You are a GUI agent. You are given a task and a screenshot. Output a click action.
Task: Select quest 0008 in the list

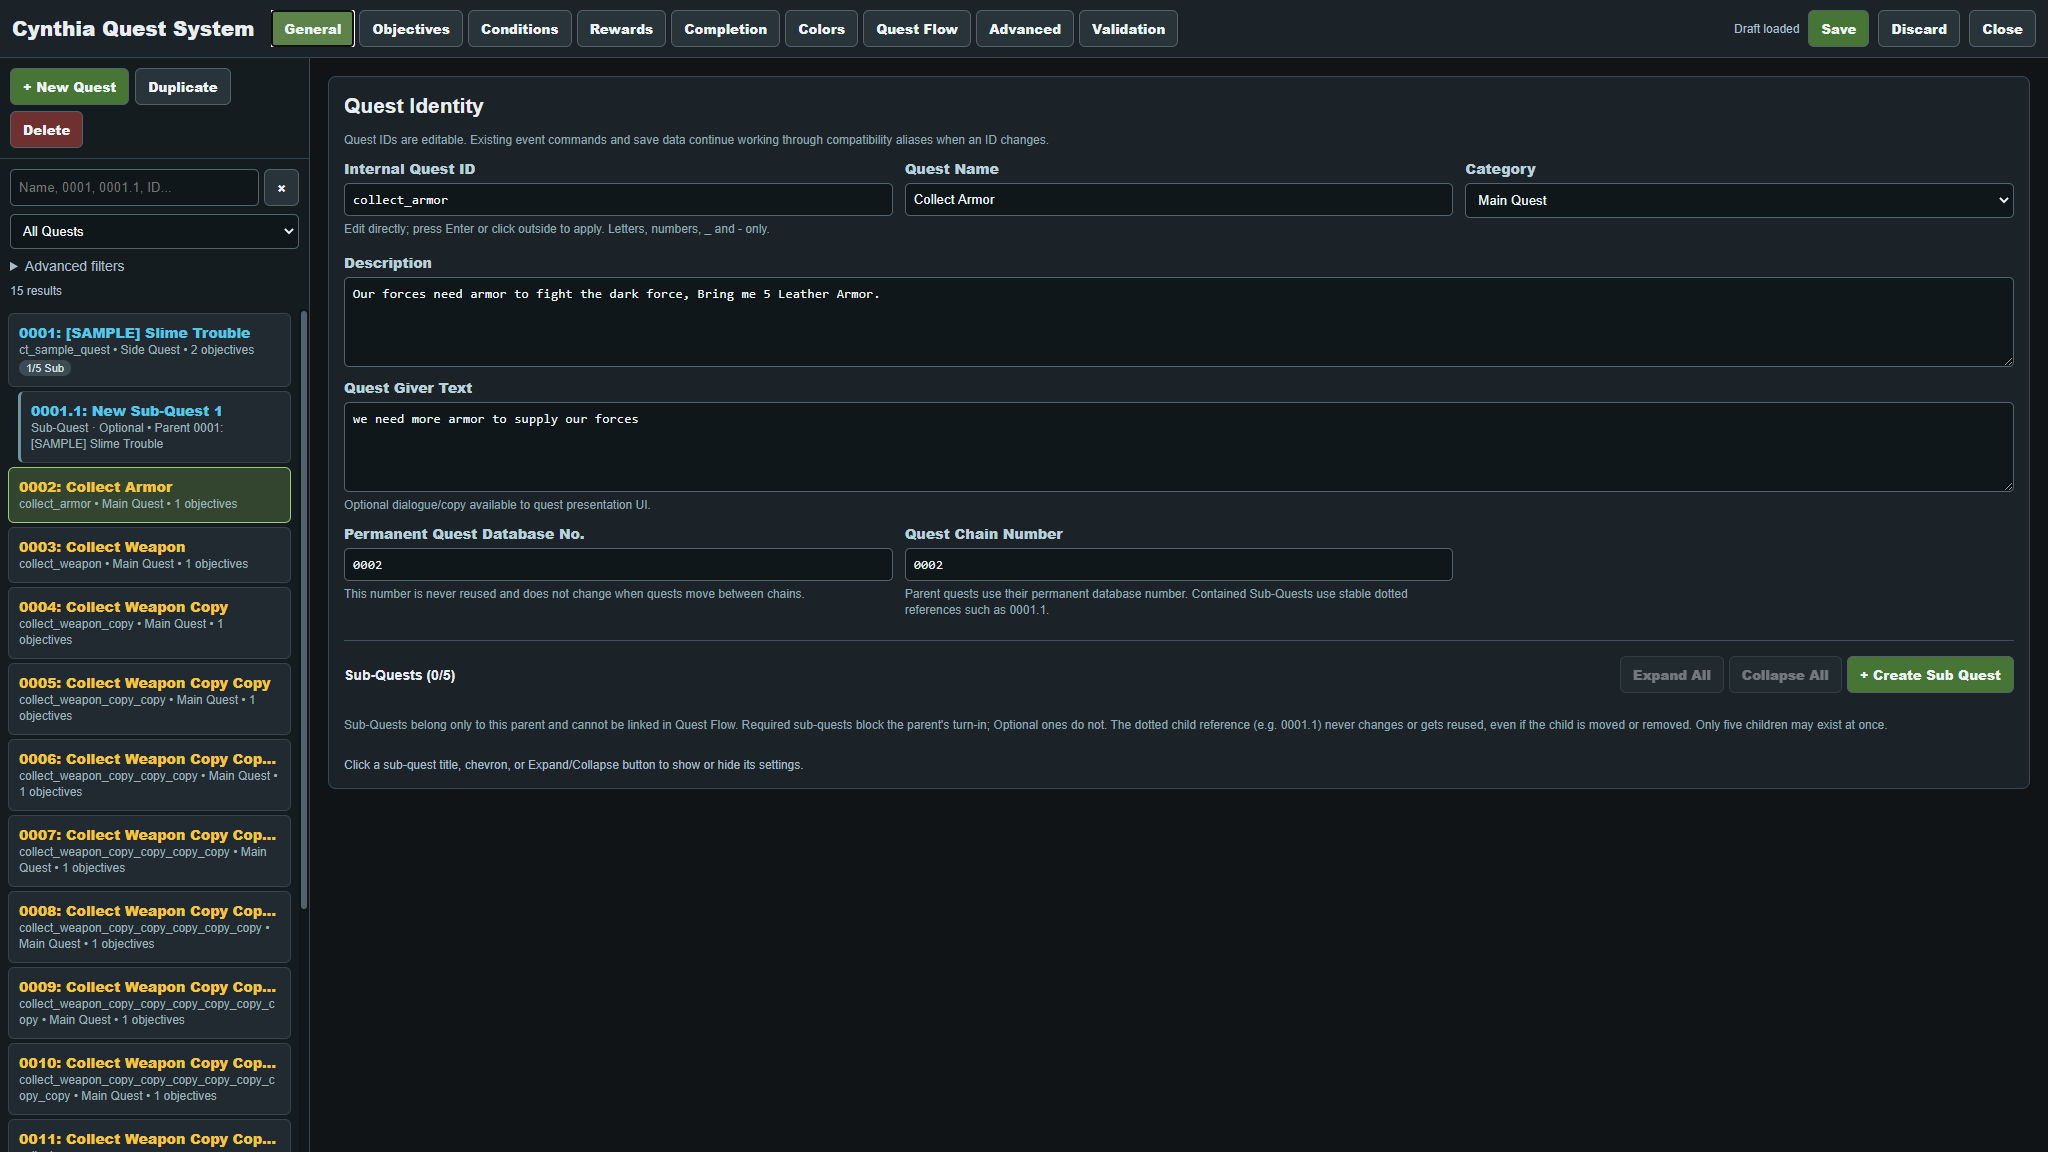click(149, 927)
